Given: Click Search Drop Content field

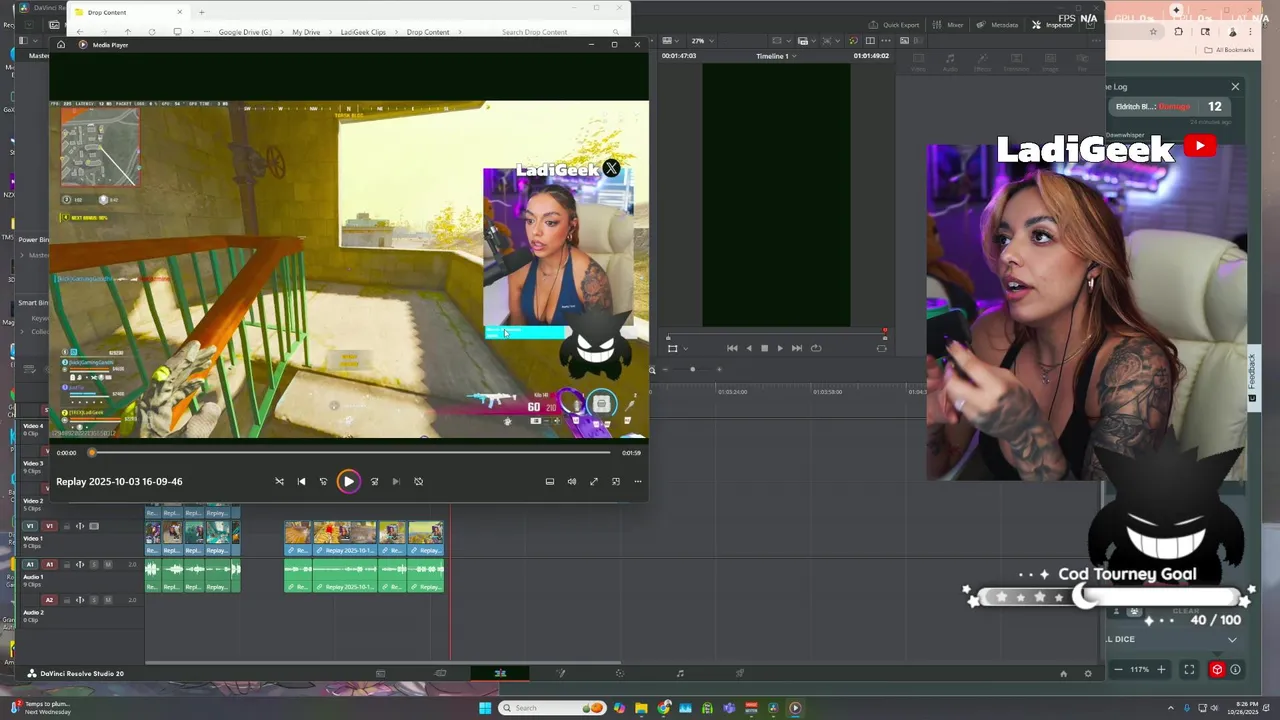Looking at the screenshot, I should tap(558, 32).
